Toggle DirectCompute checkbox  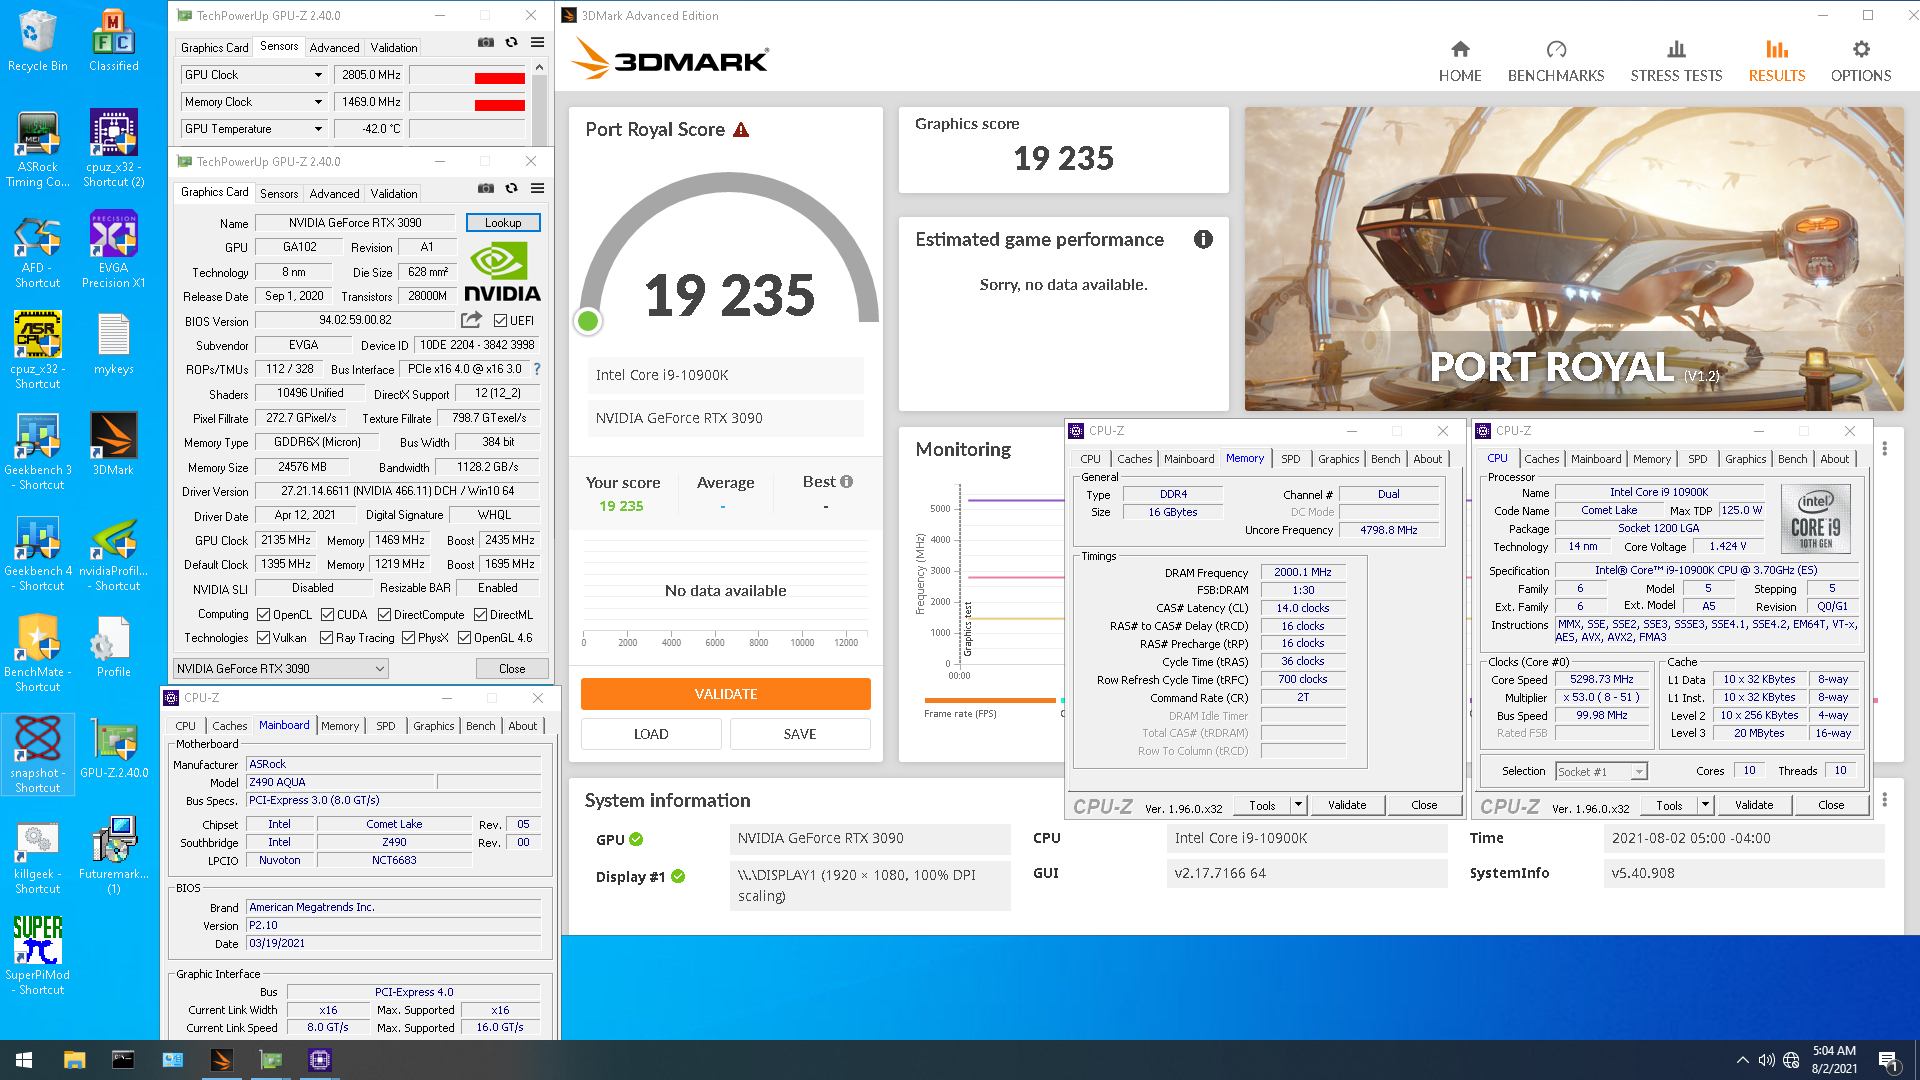click(x=384, y=615)
